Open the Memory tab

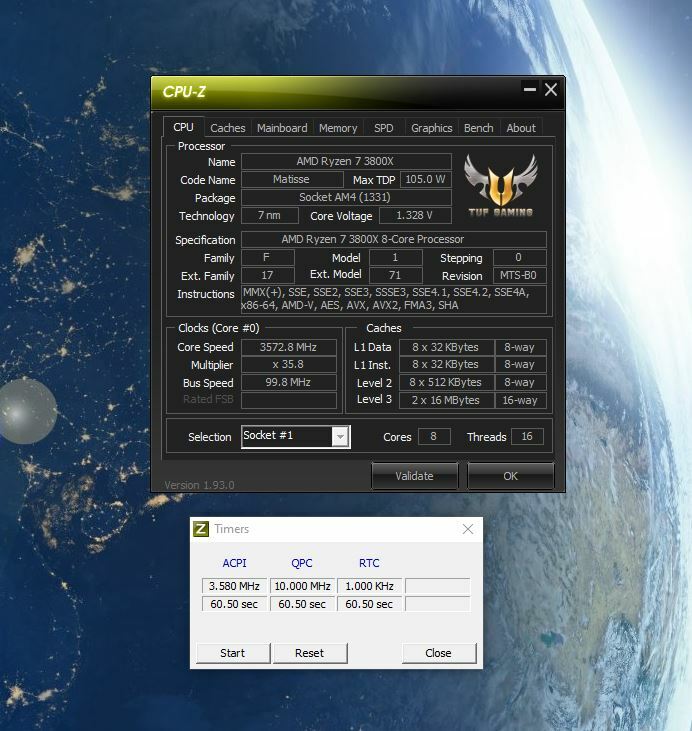338,128
